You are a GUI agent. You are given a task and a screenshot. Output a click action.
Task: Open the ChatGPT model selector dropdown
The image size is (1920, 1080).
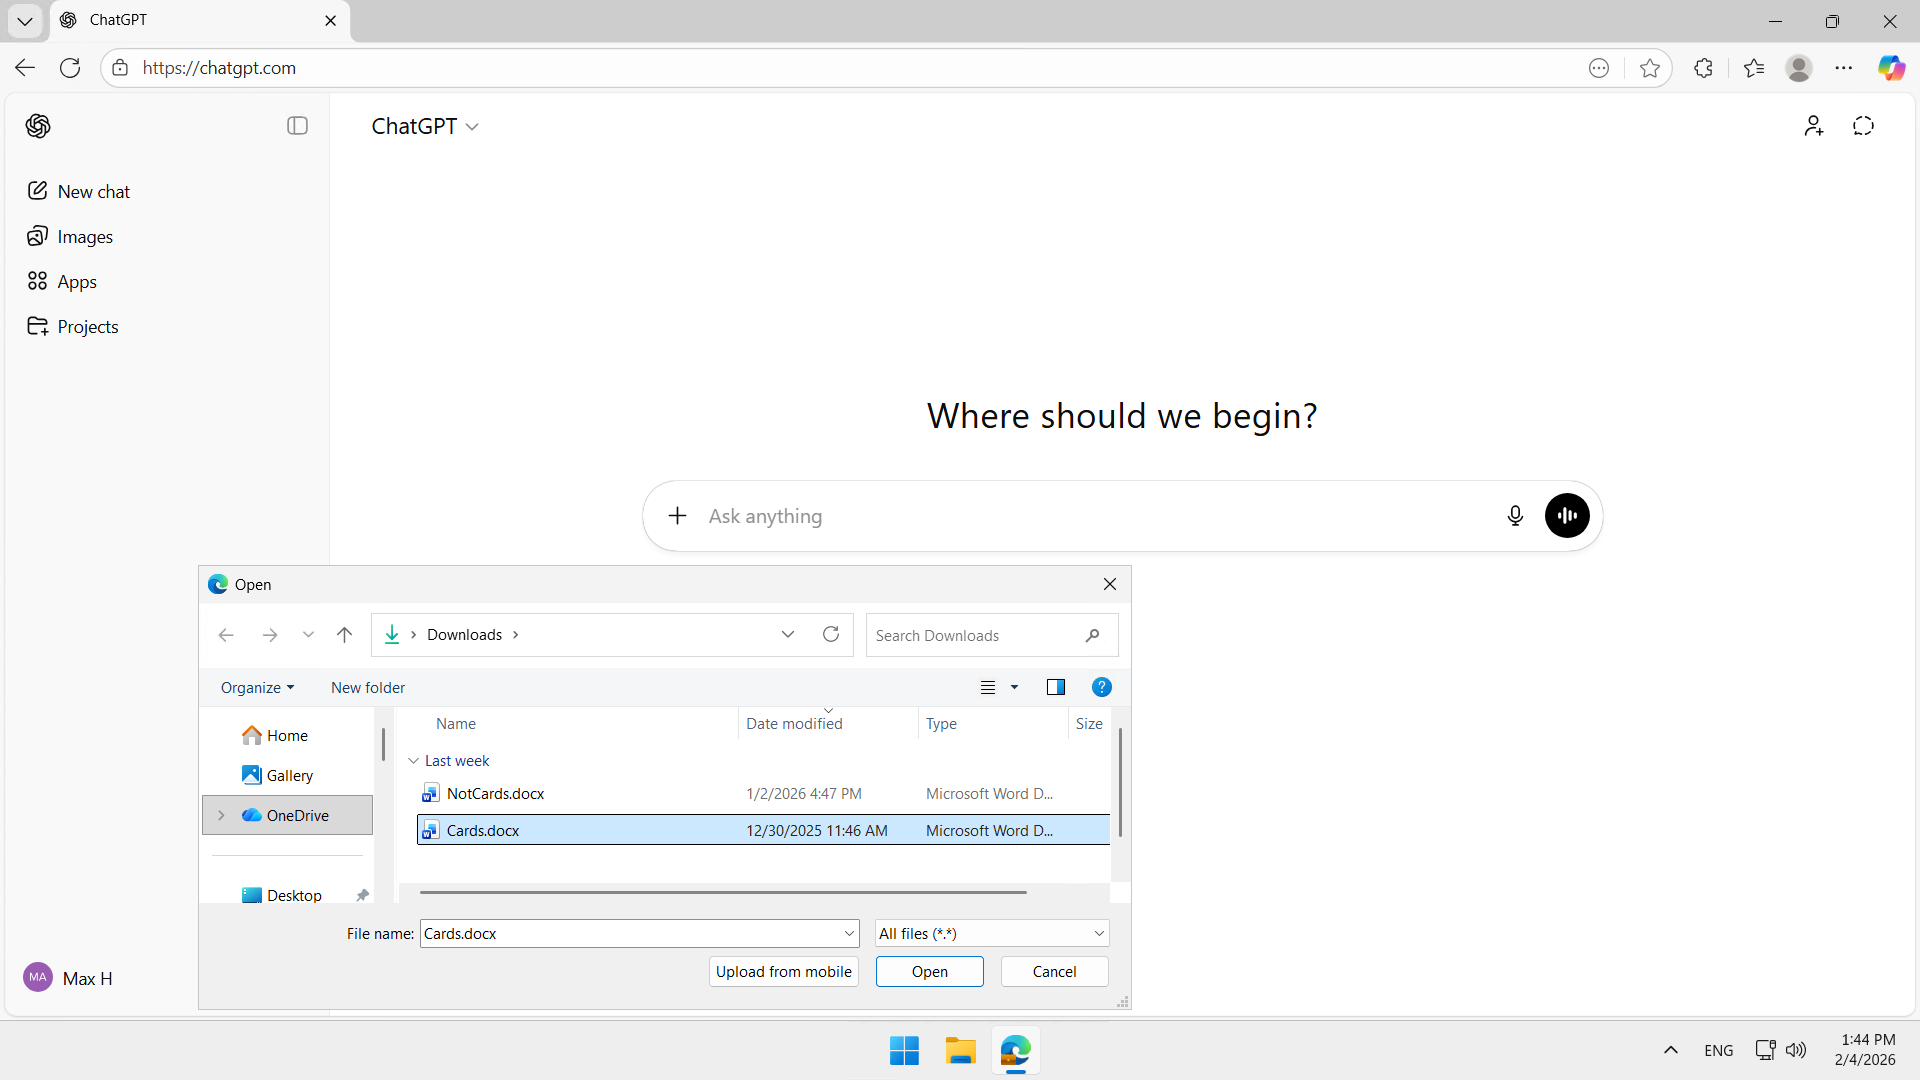click(425, 127)
